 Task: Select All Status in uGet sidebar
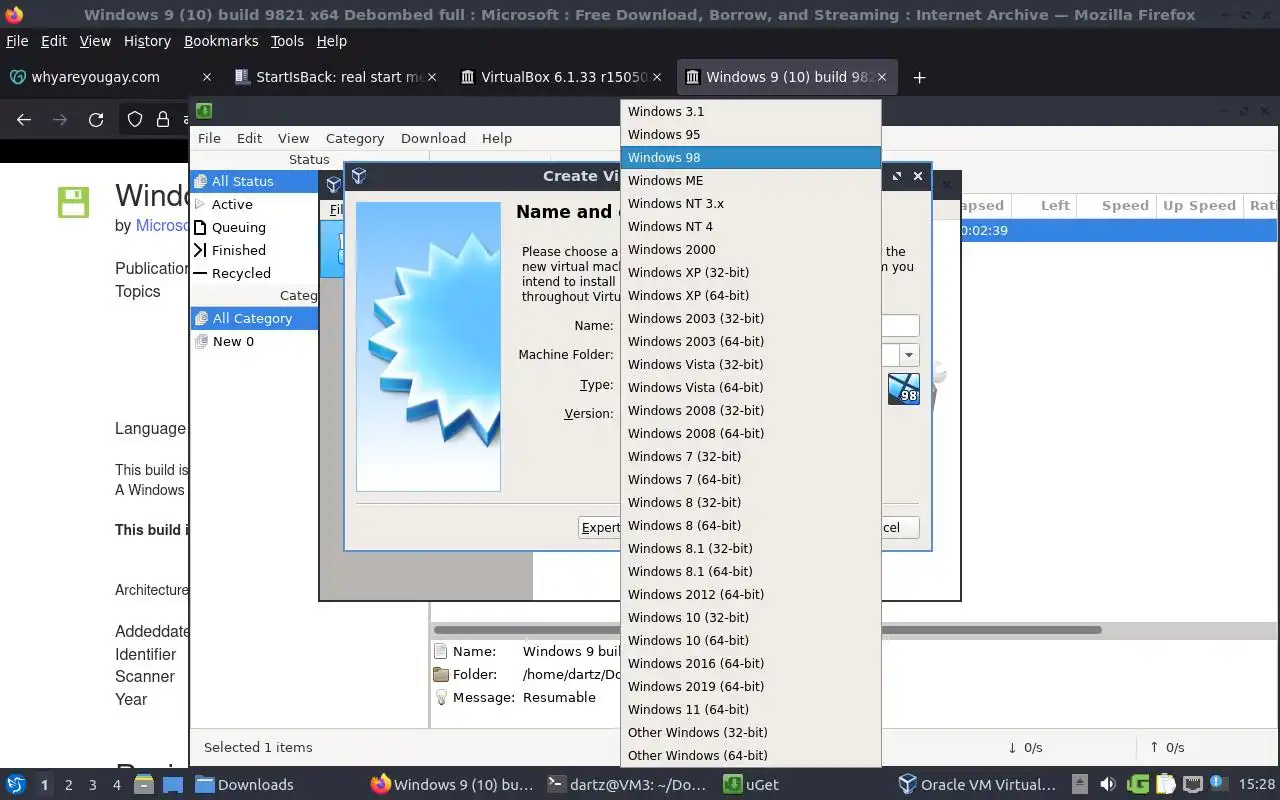254,181
